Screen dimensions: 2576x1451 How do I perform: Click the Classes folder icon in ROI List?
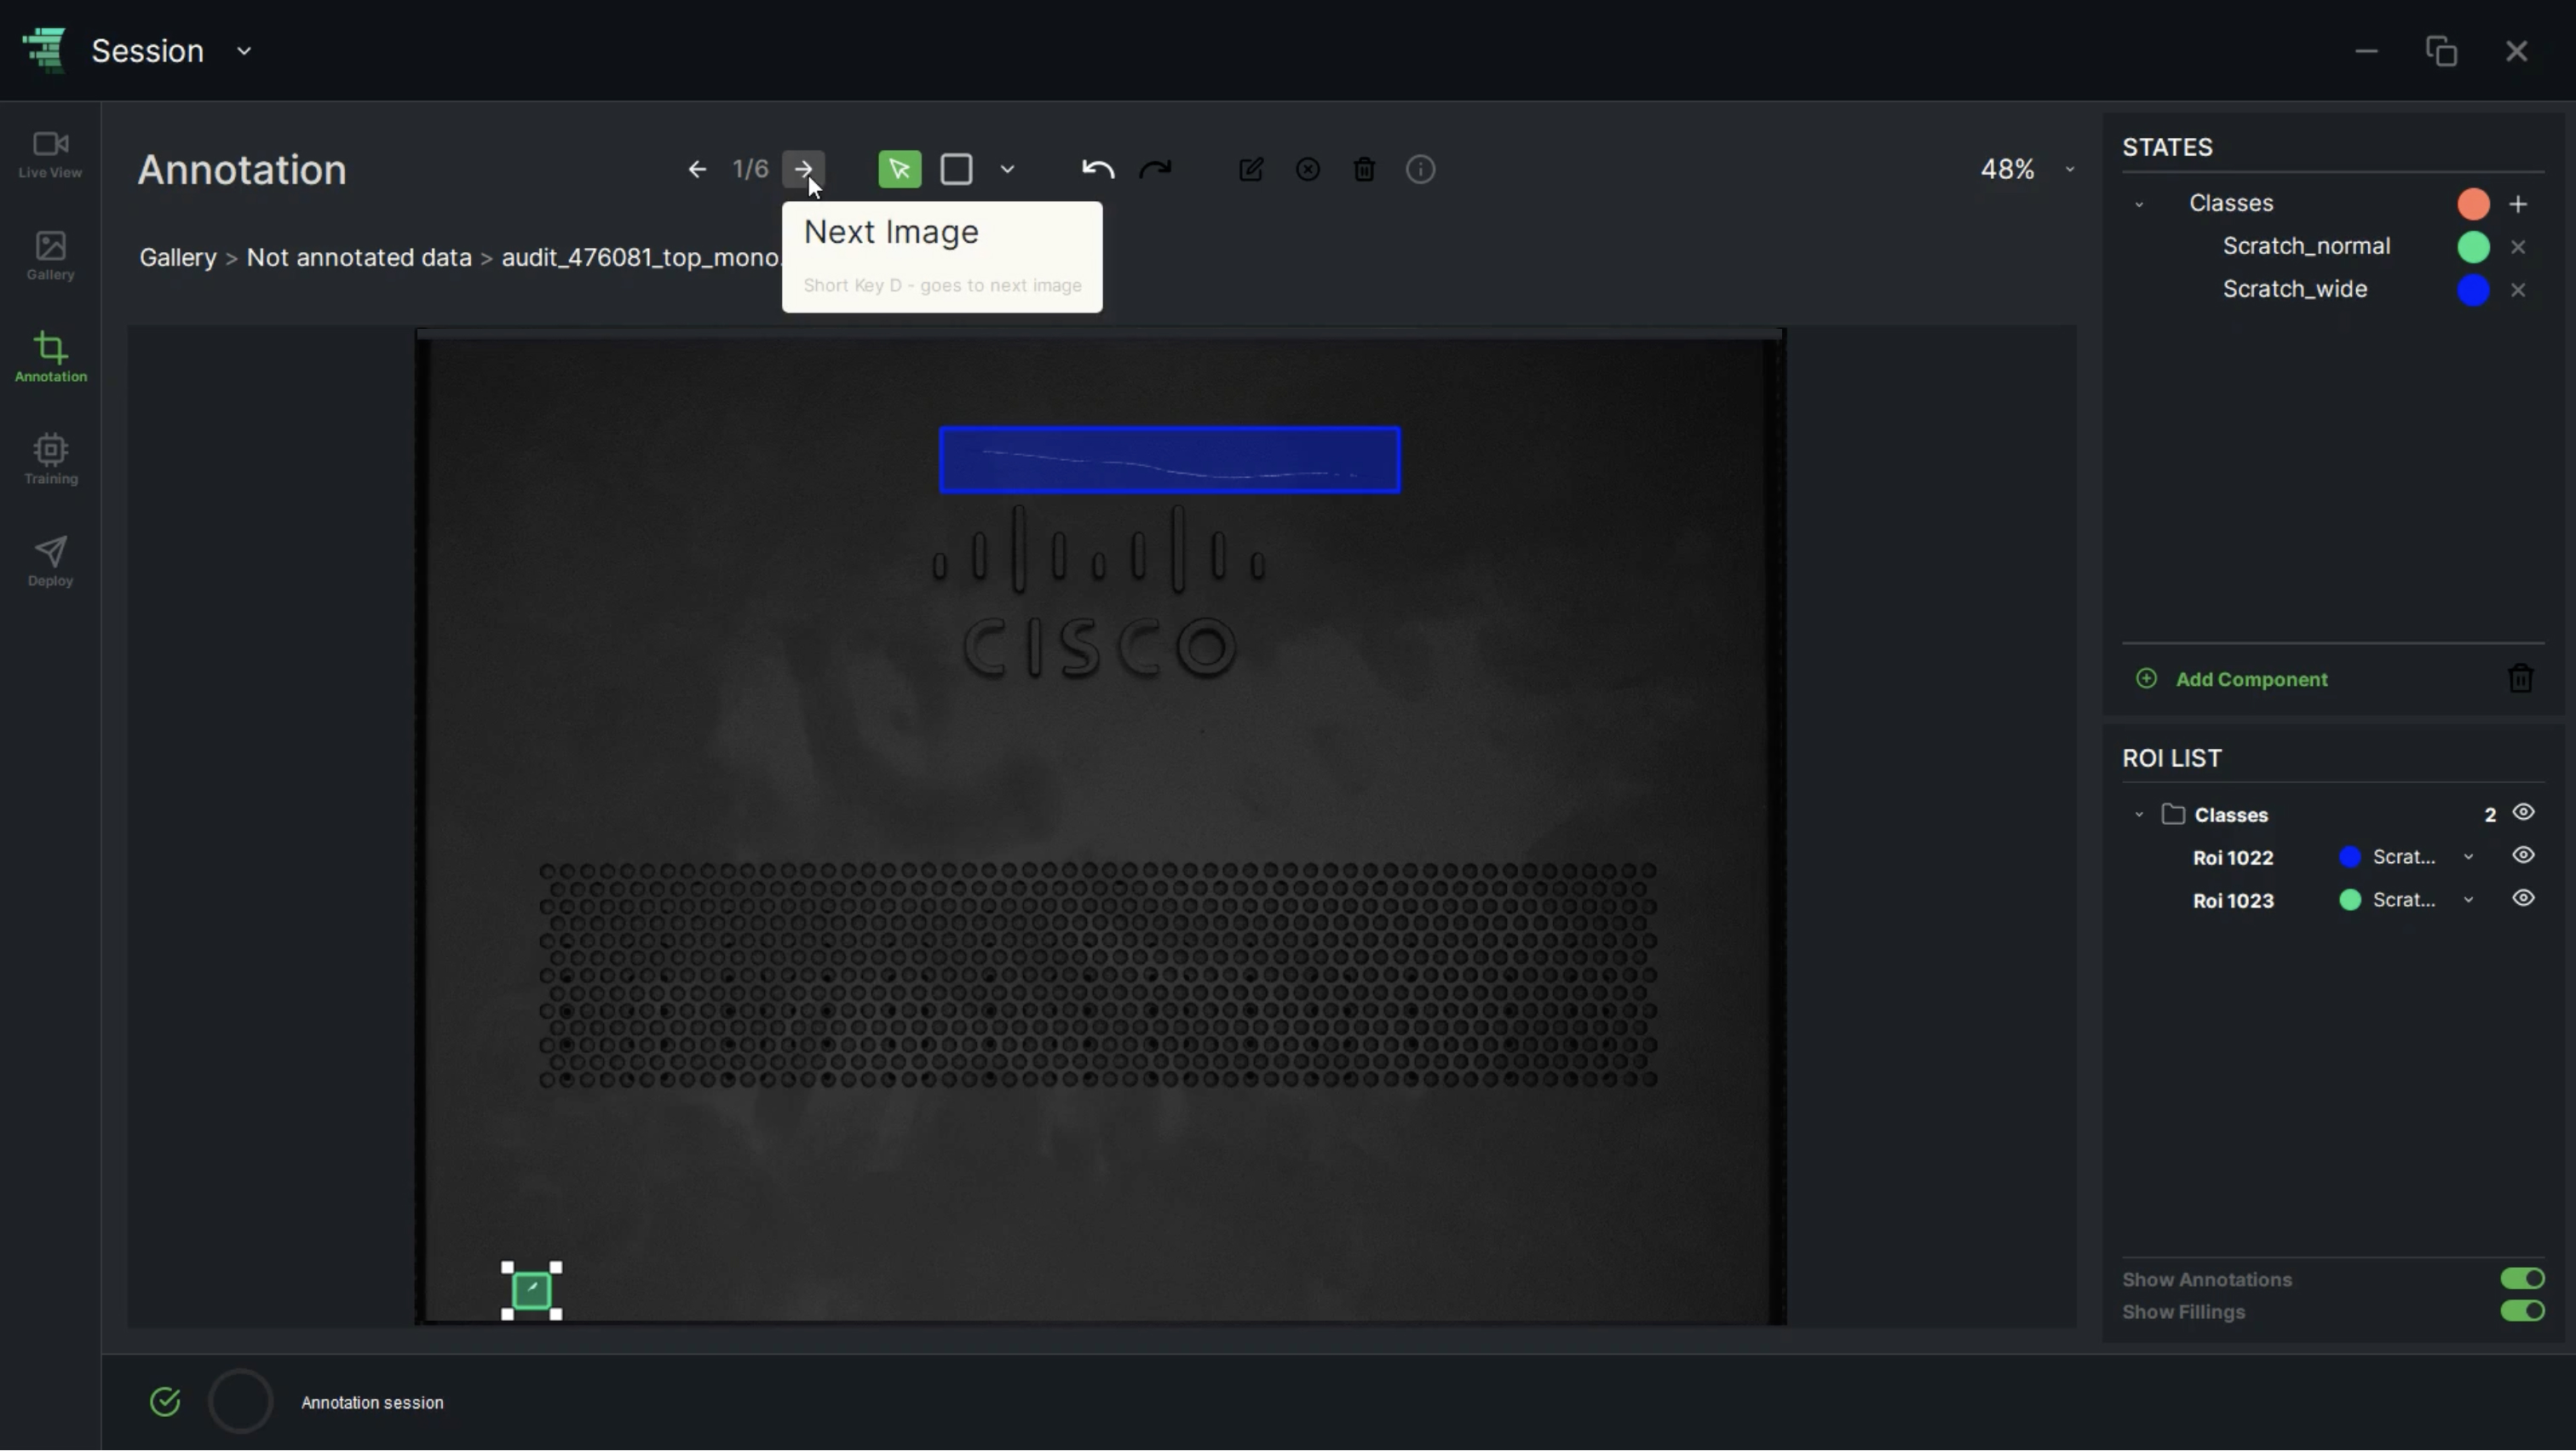2172,814
